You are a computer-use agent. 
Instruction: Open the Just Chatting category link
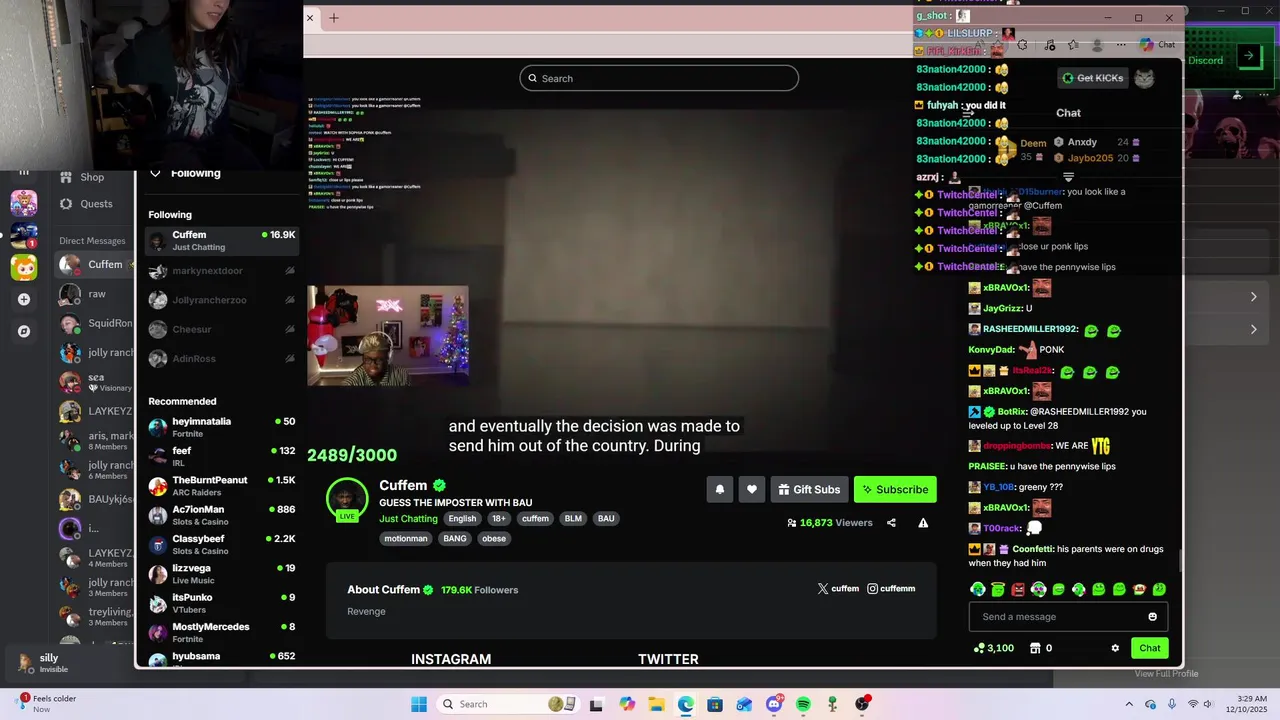[408, 519]
